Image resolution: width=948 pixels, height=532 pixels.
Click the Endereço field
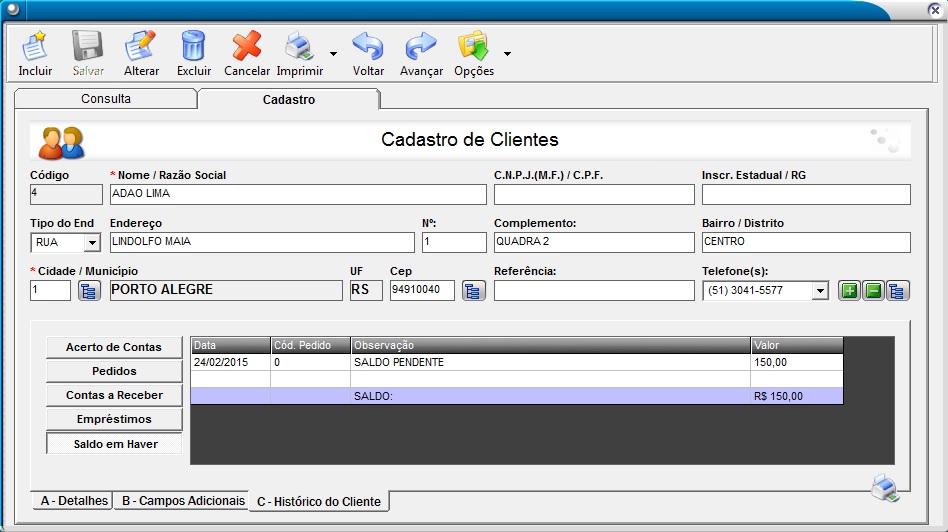(262, 242)
